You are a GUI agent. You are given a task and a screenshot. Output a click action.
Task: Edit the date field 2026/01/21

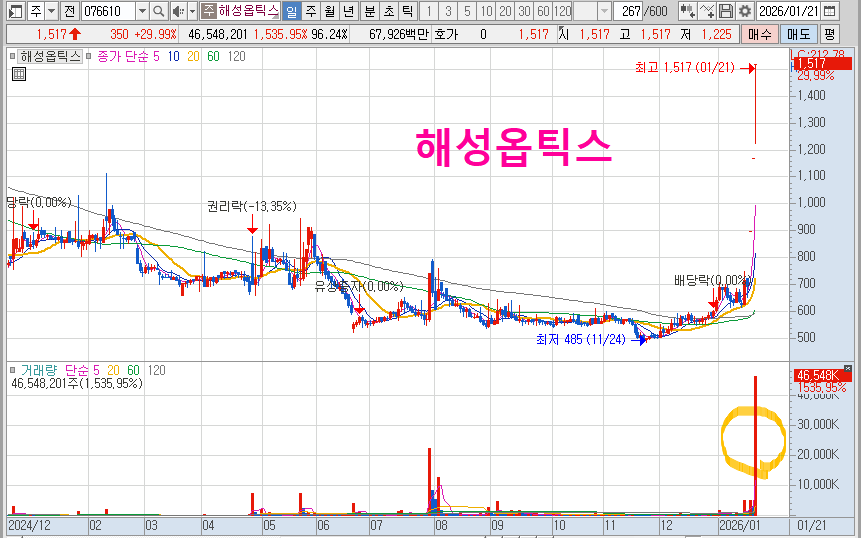coord(789,10)
